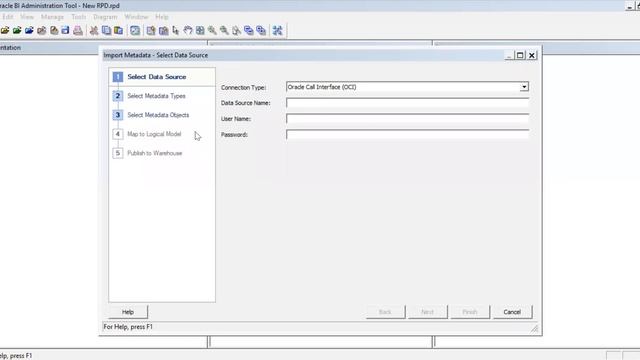640x360 pixels.
Task: Click the Password input field
Action: click(x=407, y=134)
